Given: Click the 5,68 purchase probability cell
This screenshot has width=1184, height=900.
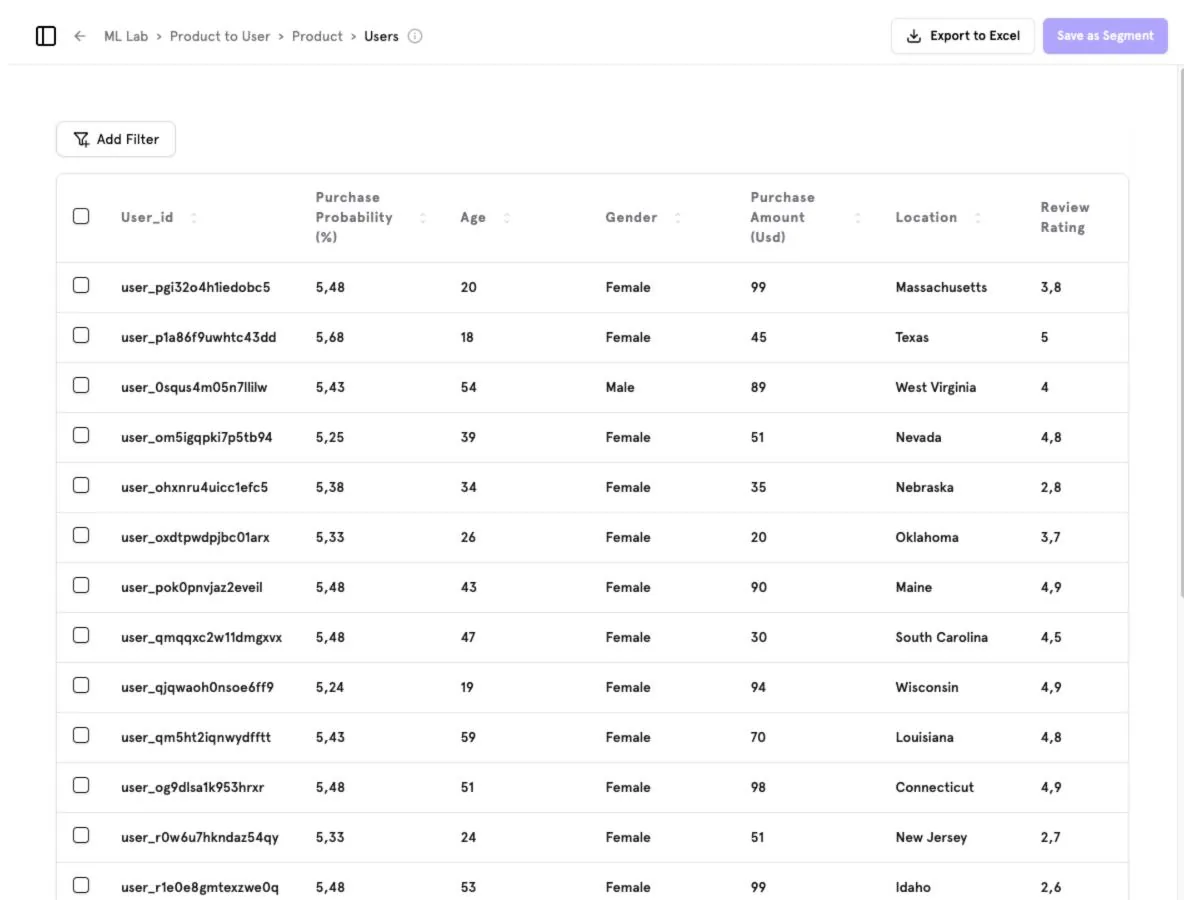Looking at the screenshot, I should point(330,338).
